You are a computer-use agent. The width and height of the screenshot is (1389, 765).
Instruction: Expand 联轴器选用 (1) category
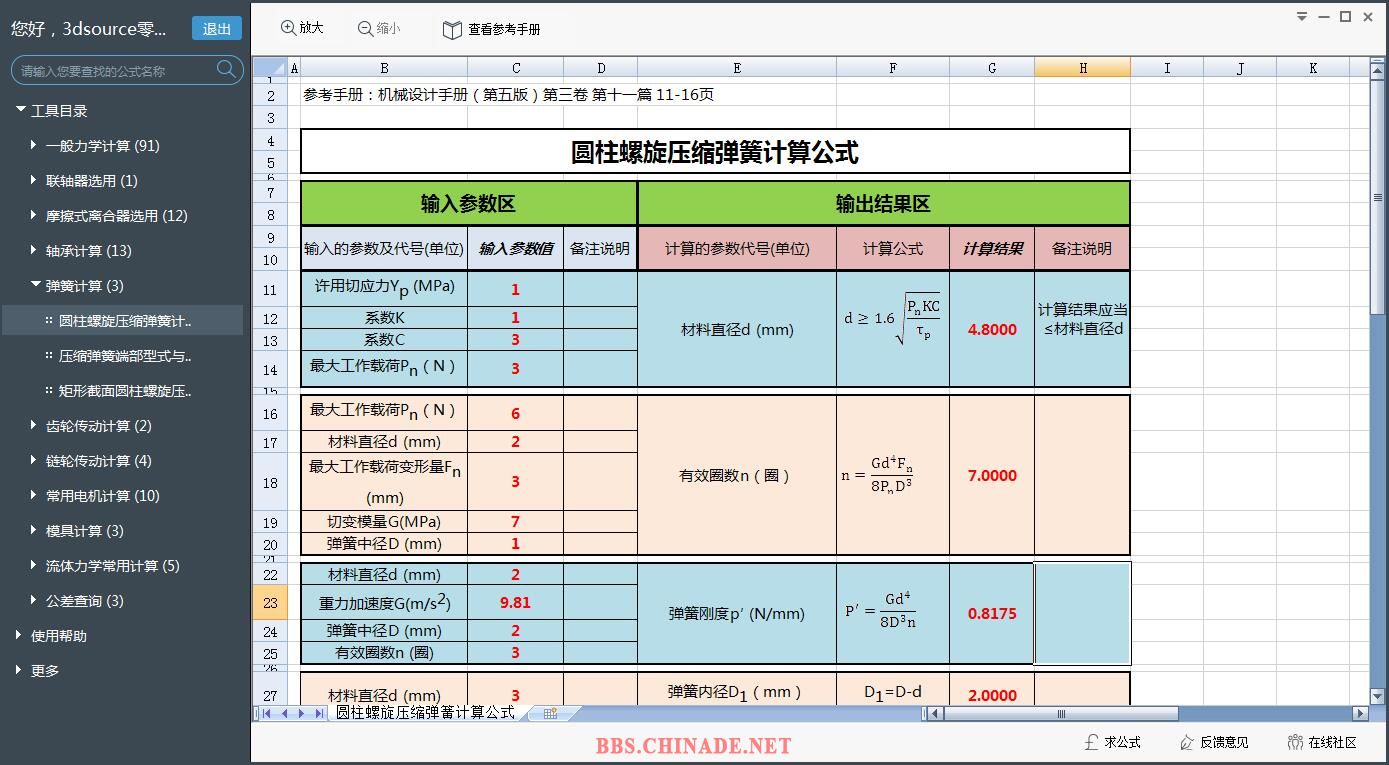click(35, 180)
